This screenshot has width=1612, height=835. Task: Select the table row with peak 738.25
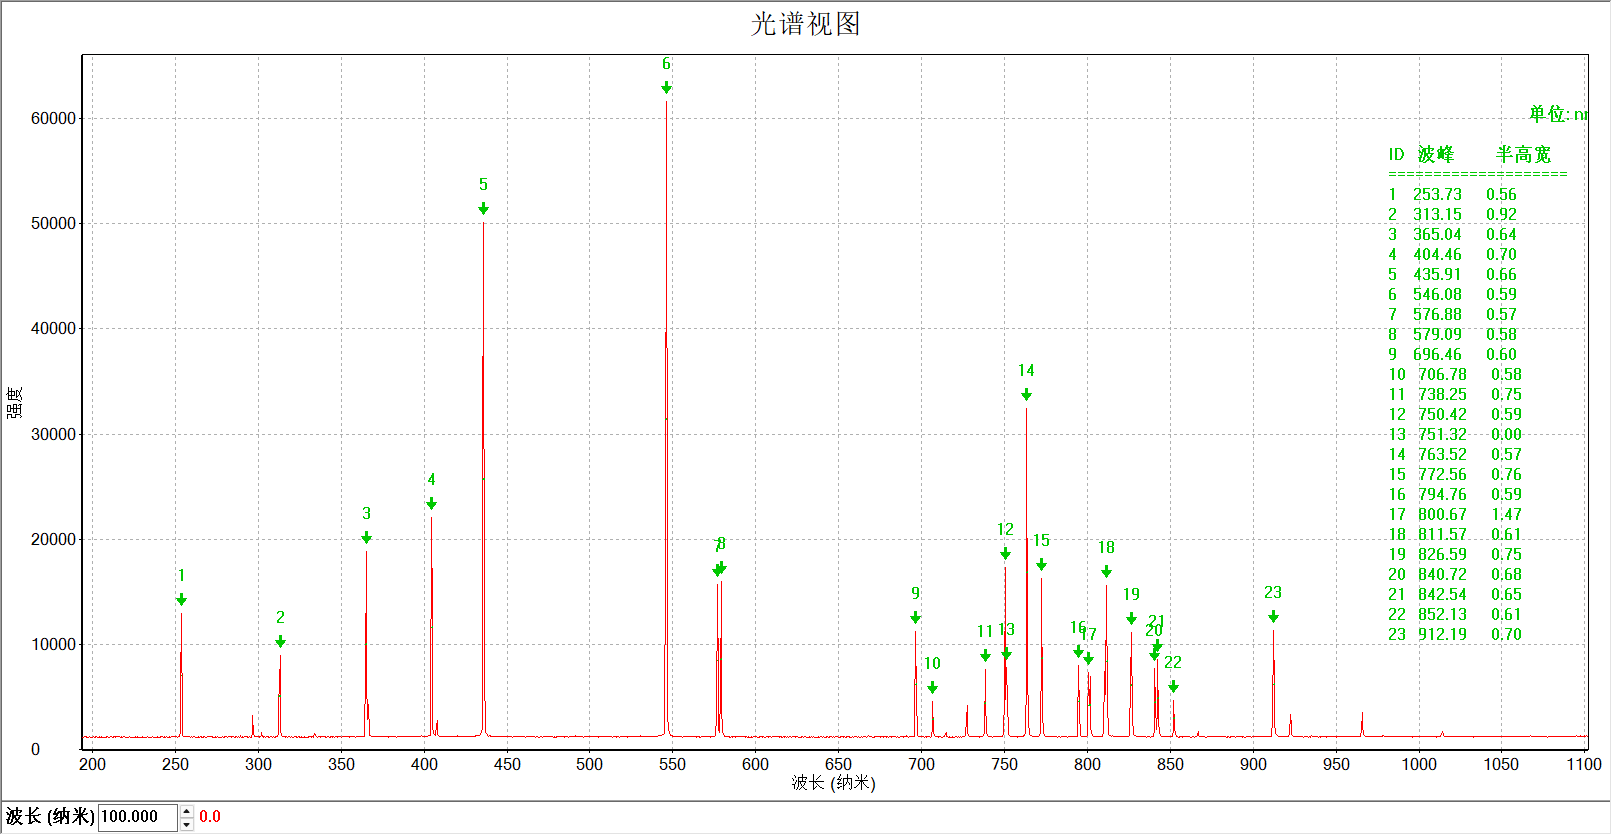point(1455,394)
